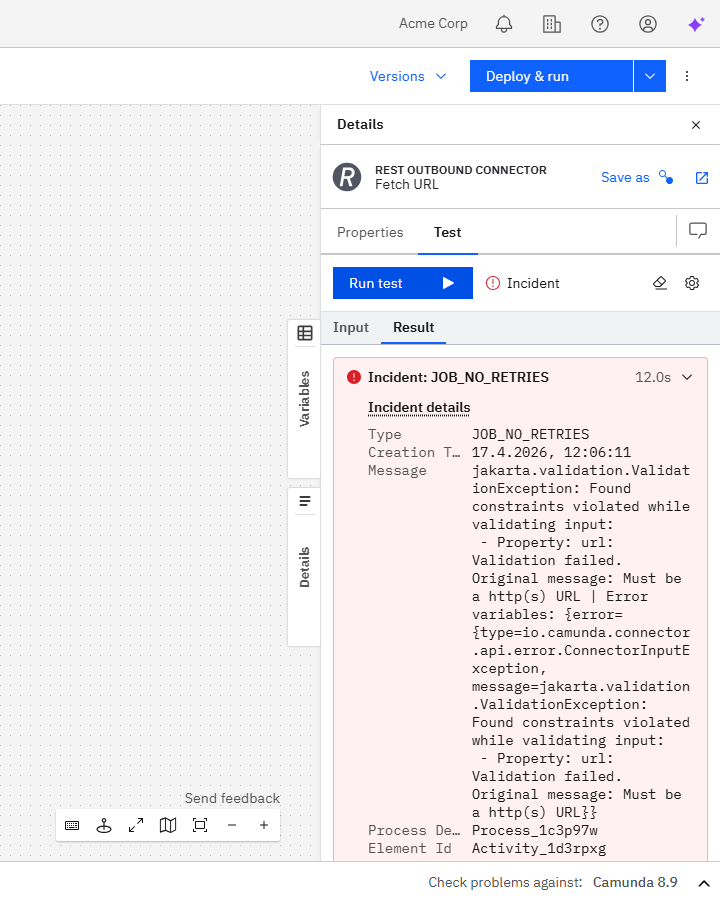Click the Variables table icon

pyautogui.click(x=305, y=333)
